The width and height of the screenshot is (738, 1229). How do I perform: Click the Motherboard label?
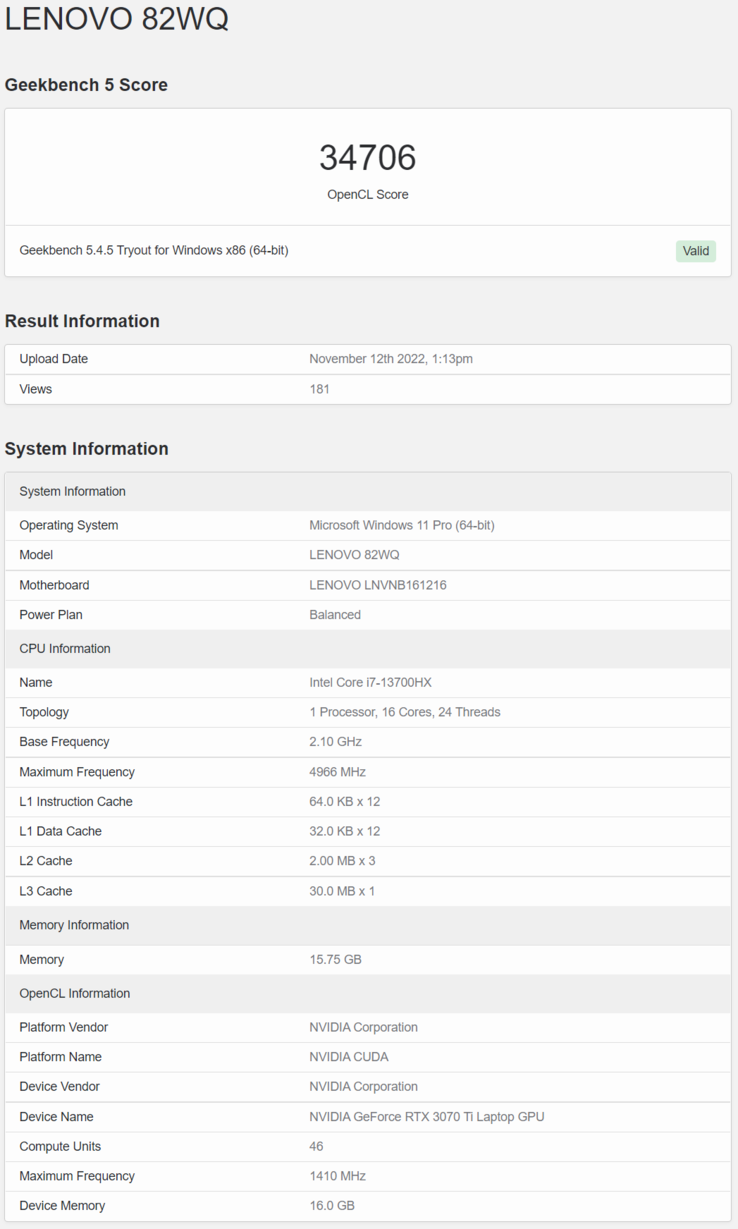(54, 585)
